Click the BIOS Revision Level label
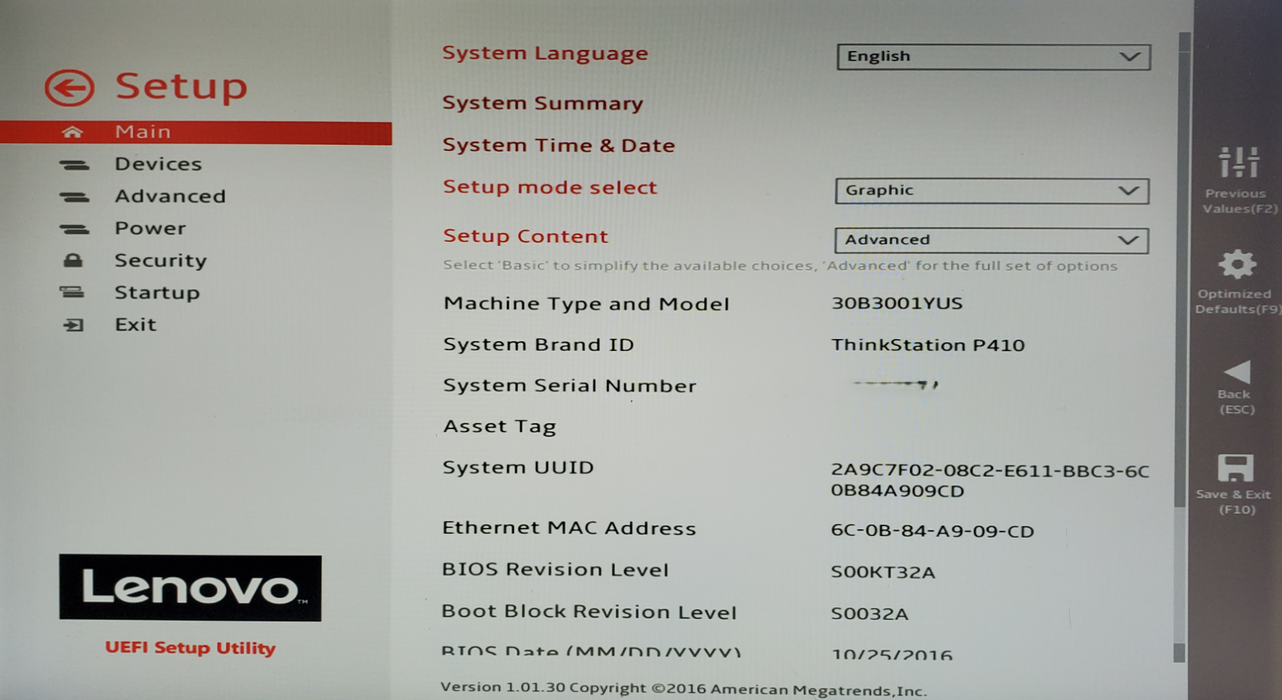This screenshot has width=1282, height=700. click(555, 570)
